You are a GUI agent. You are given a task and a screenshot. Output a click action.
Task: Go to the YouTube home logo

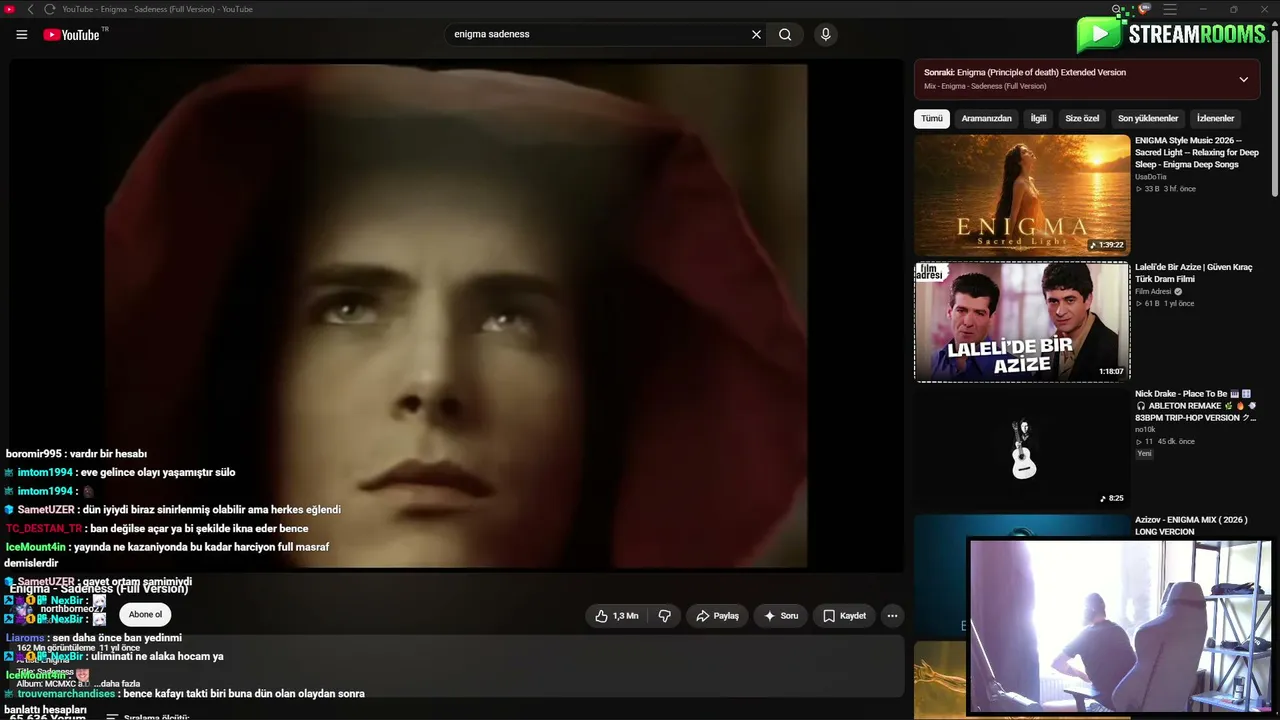(71, 35)
